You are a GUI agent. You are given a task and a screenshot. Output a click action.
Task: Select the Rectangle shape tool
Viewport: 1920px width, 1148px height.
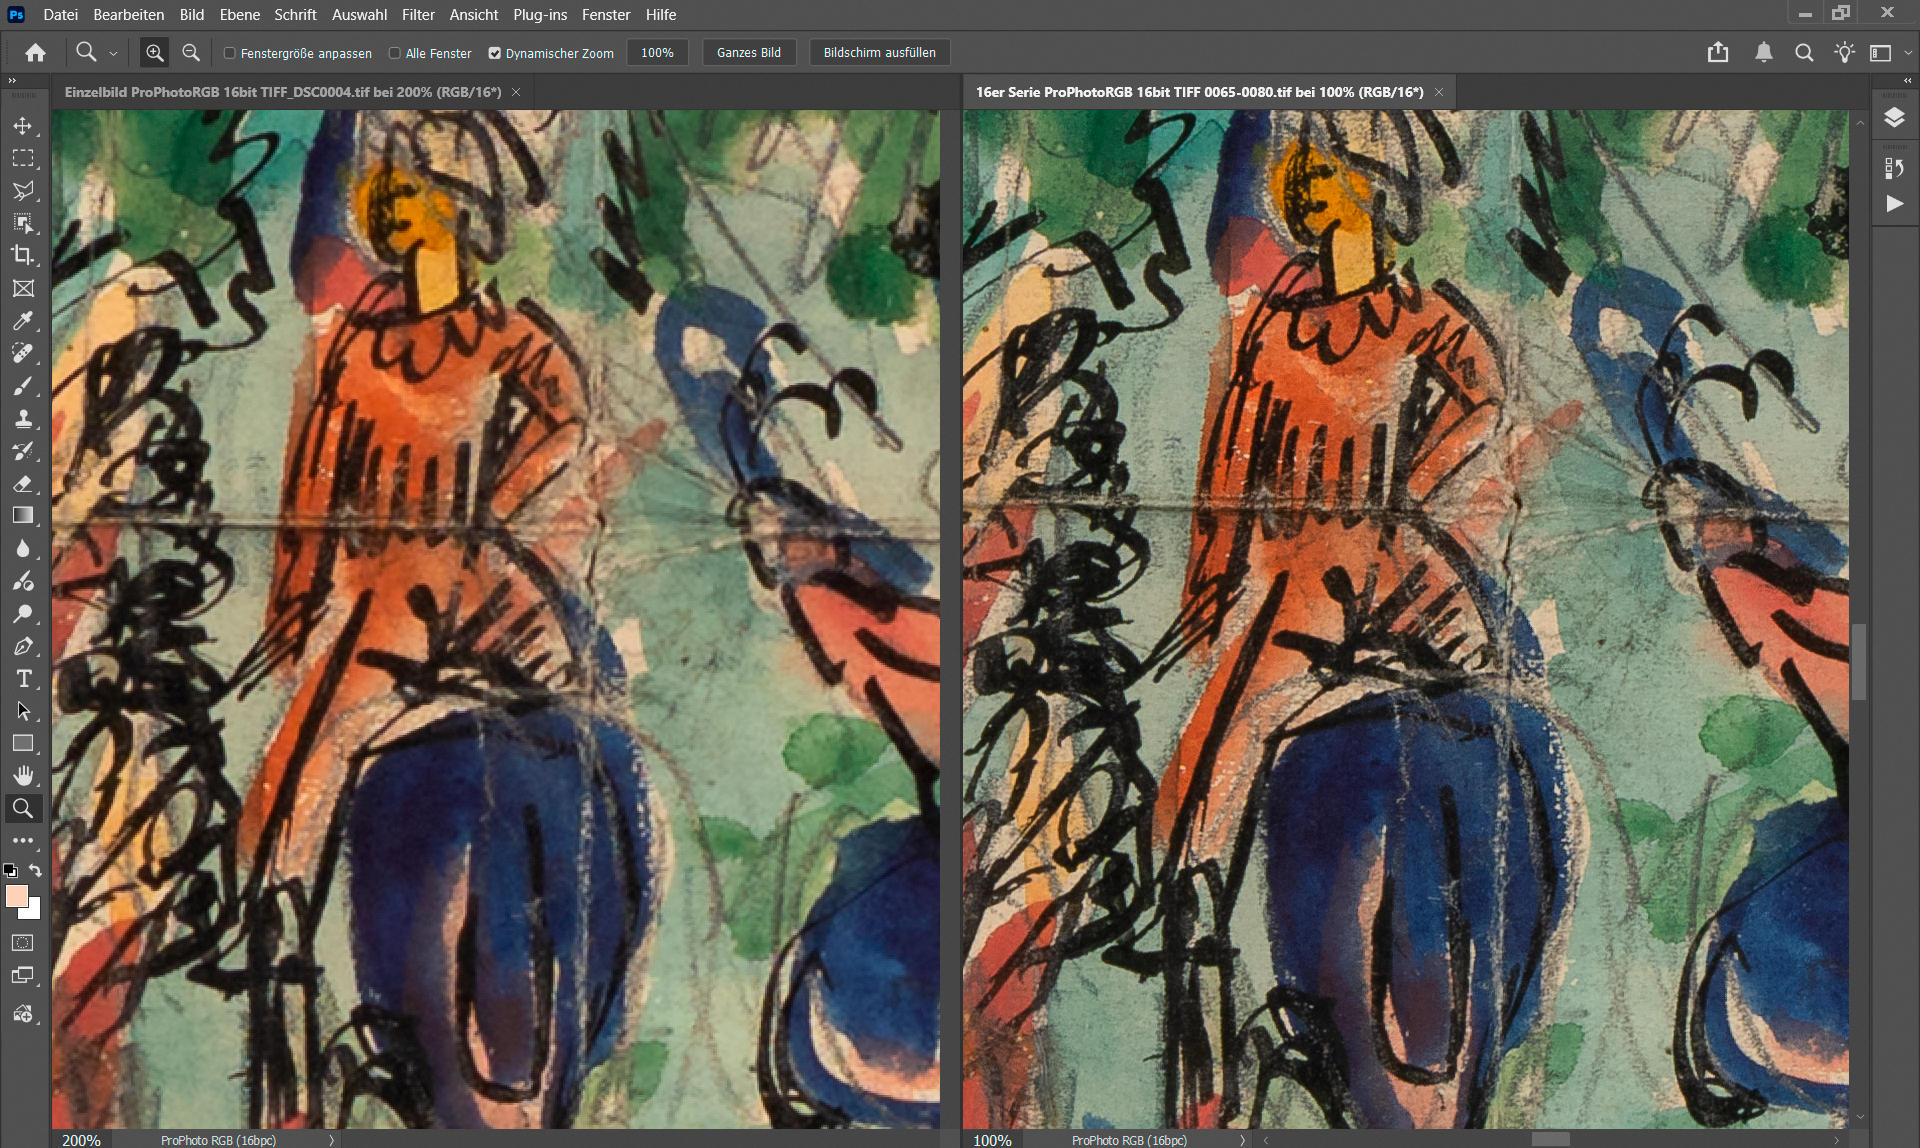point(23,743)
